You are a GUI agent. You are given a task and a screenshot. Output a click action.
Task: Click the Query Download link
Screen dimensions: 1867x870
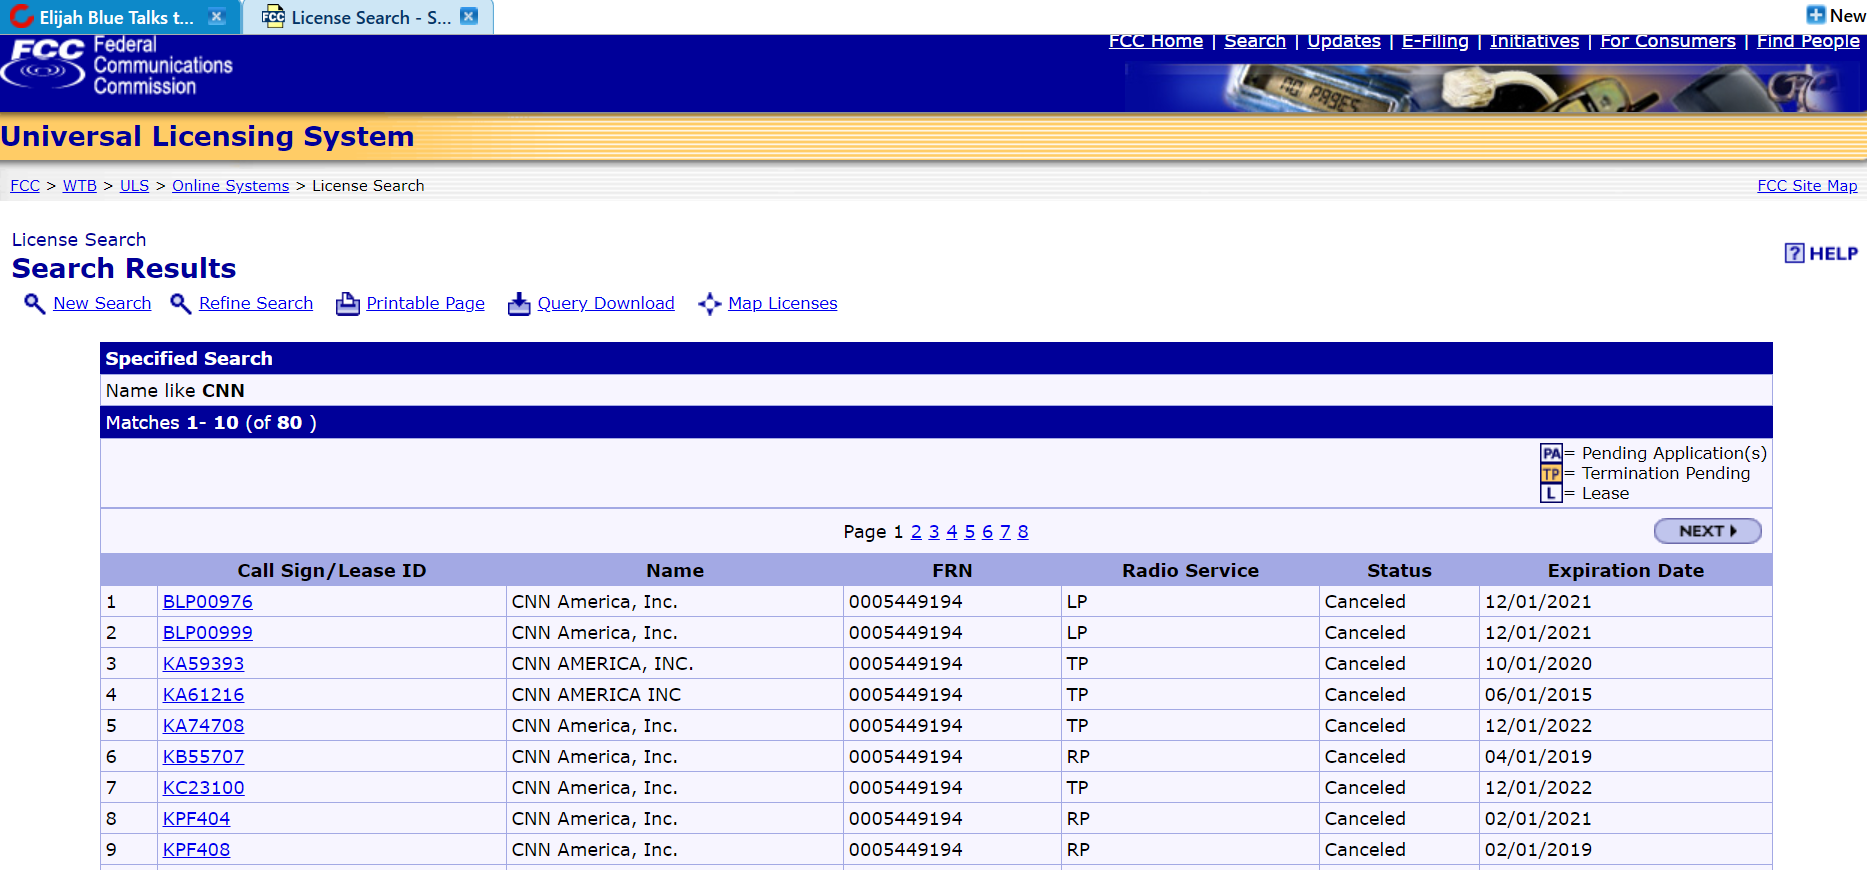[606, 303]
